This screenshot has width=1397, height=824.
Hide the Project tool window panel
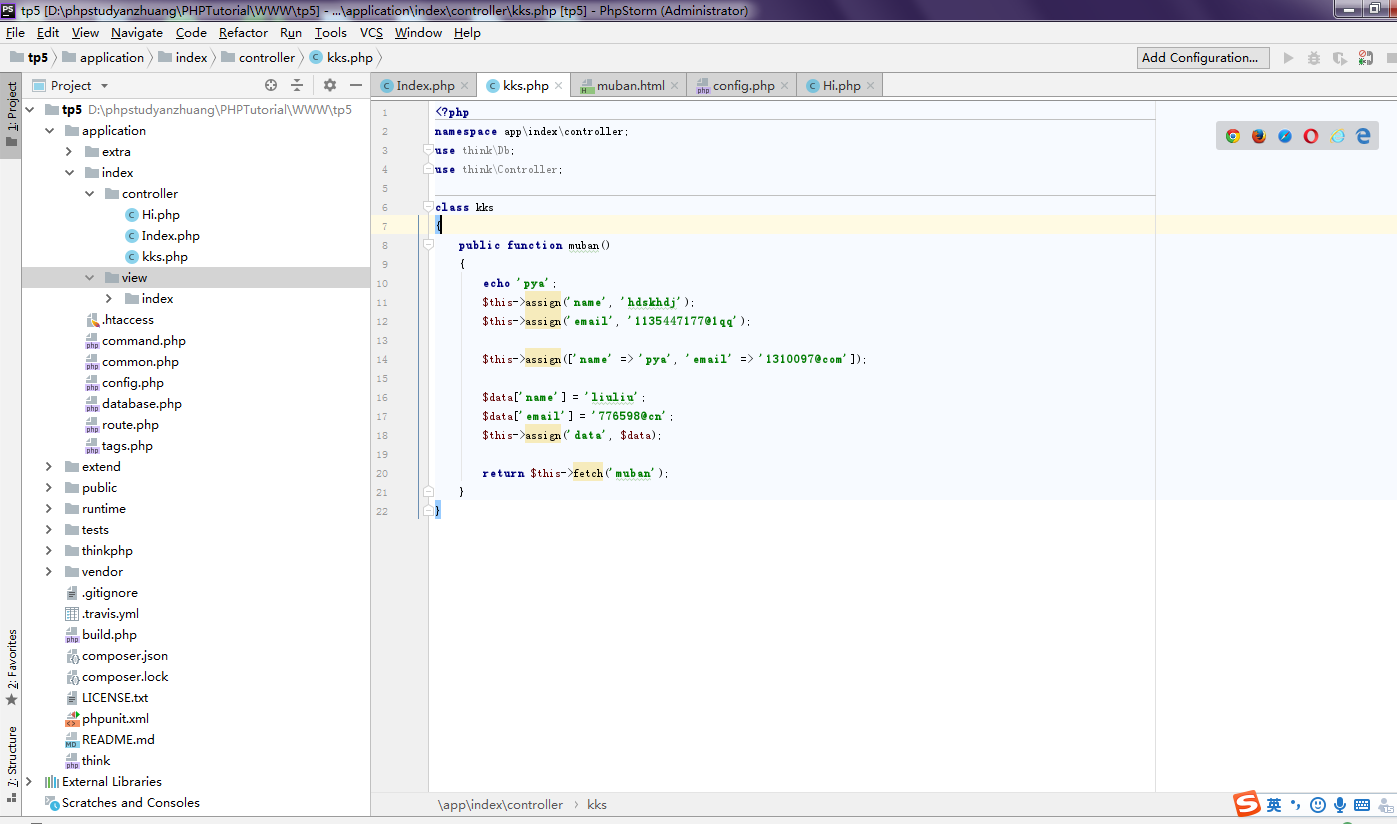coord(355,86)
